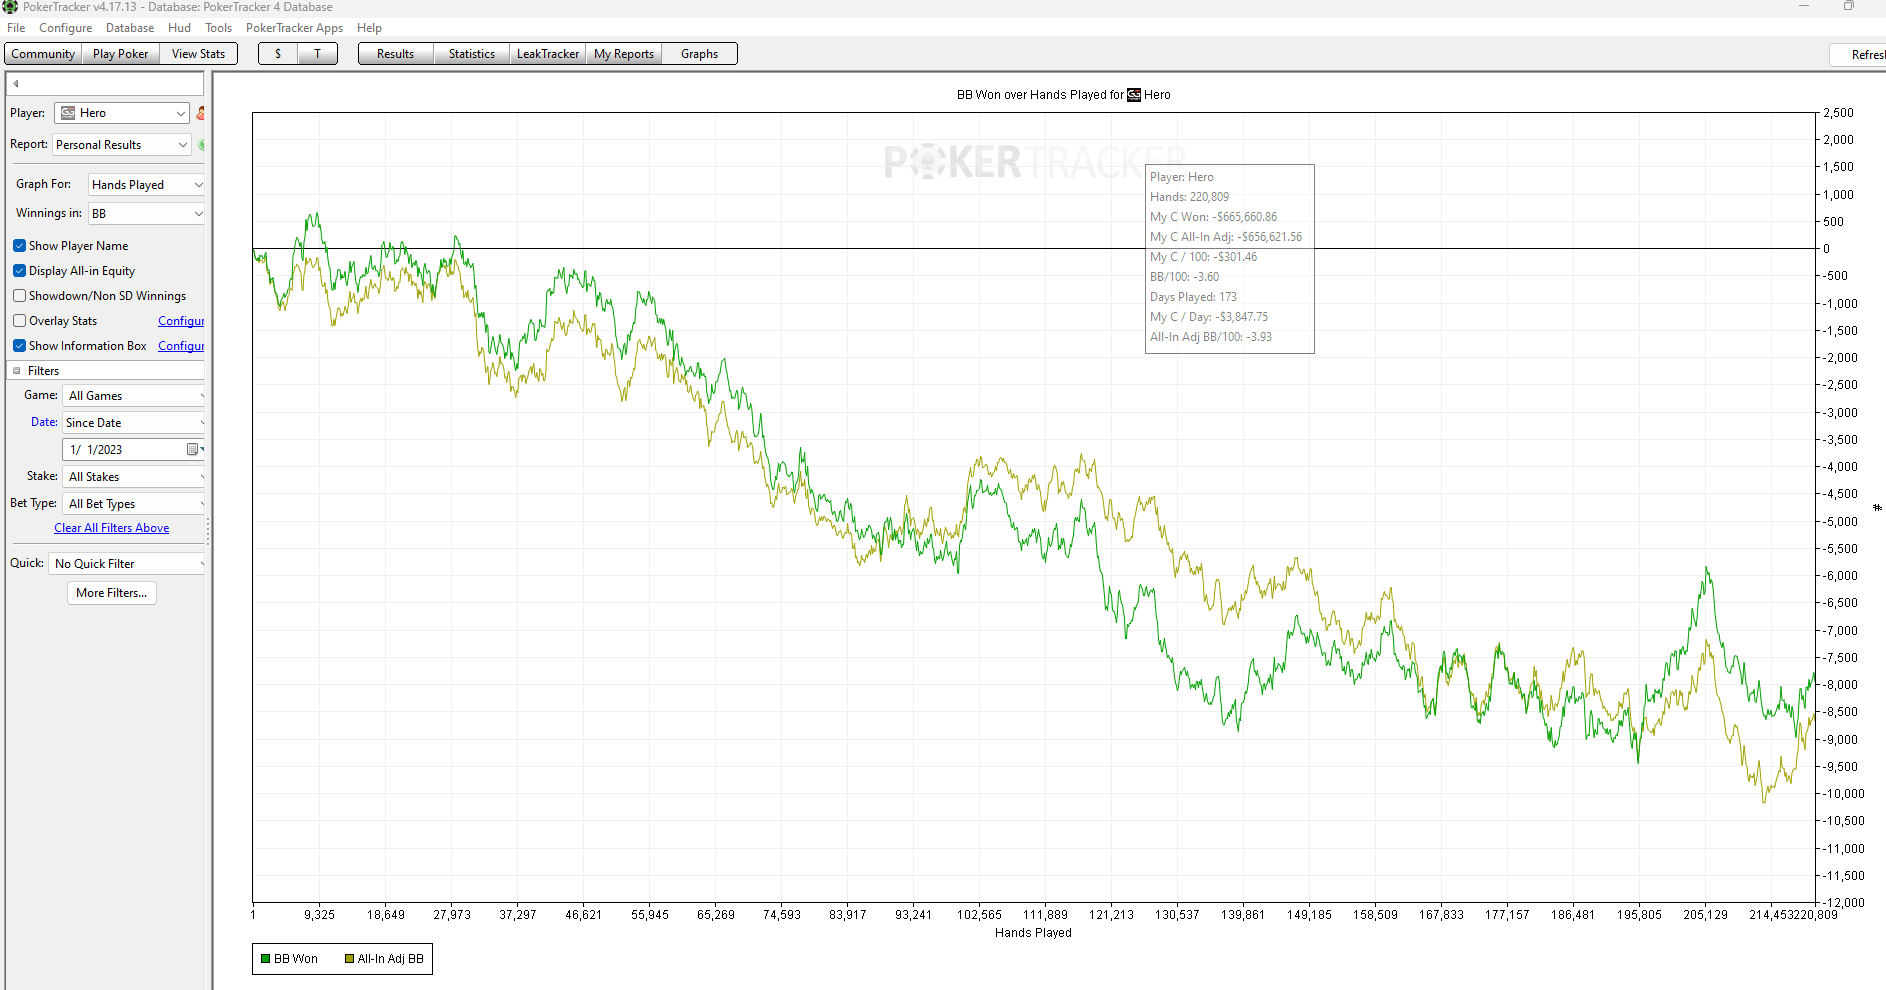The image size is (1886, 990).
Task: Open the calendar picker in the date field
Action: coord(193,450)
